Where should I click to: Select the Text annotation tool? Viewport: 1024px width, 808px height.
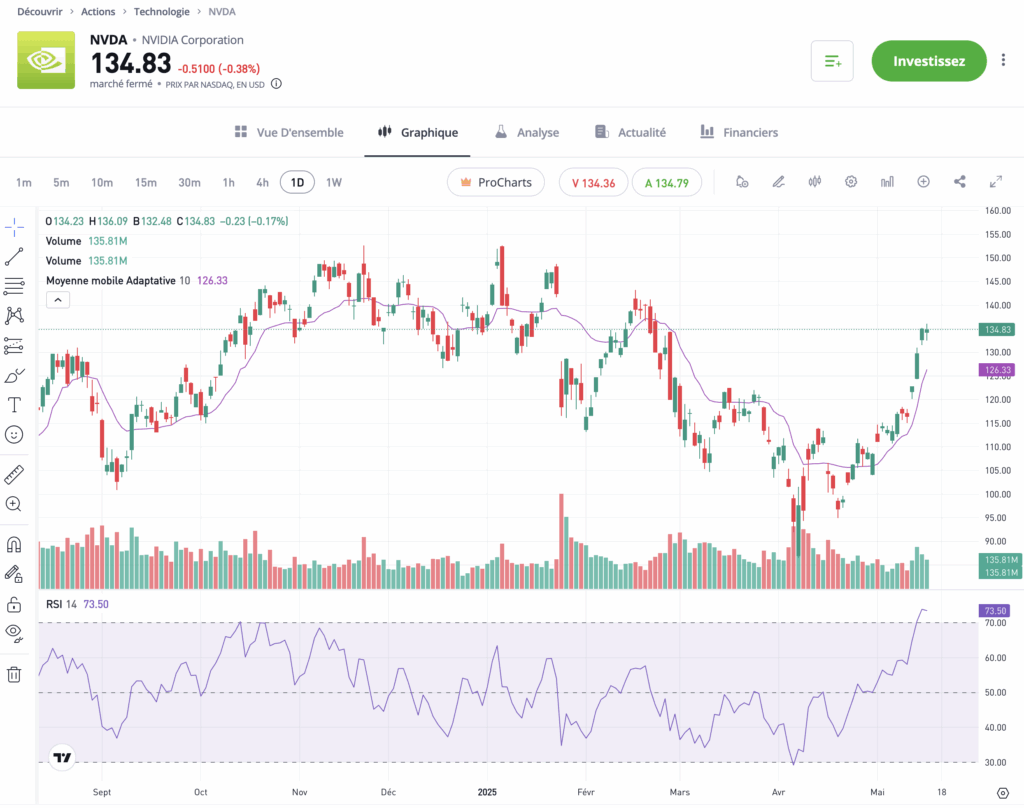pos(14,405)
